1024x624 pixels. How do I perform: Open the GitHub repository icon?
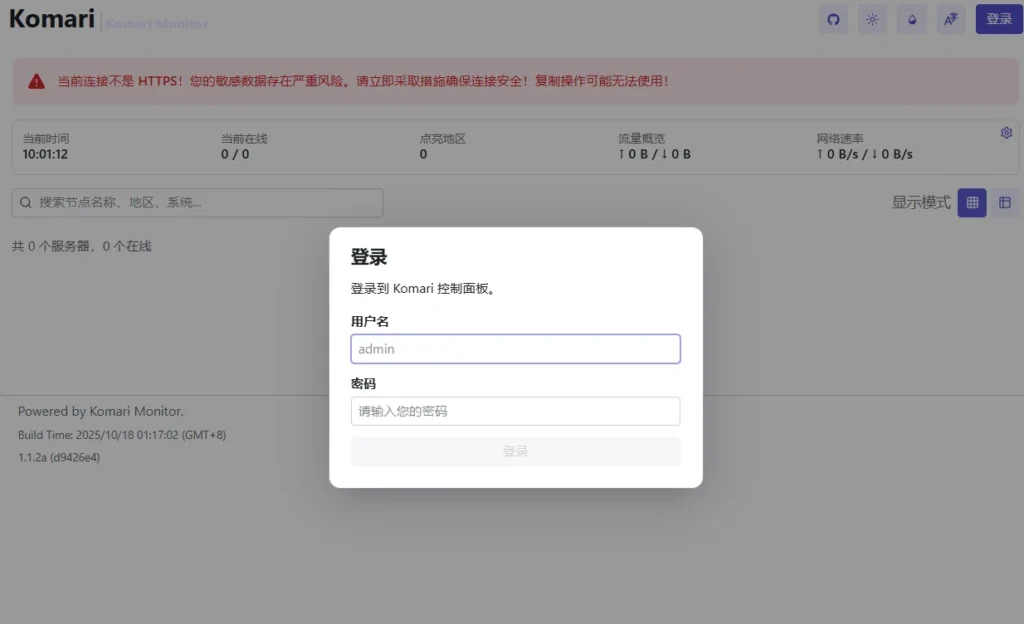pos(833,19)
